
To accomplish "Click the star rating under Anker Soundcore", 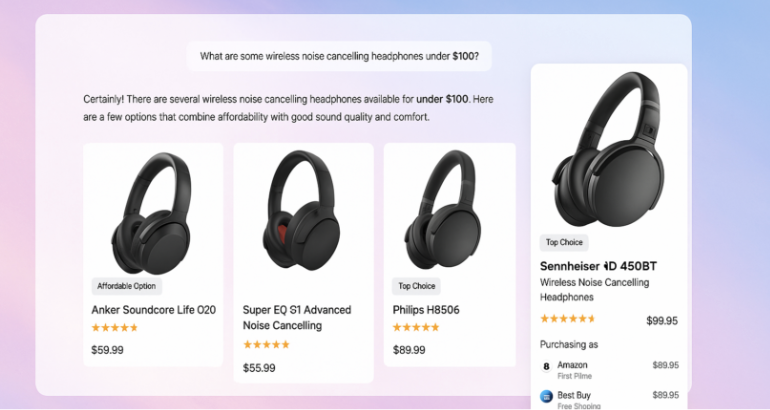I will click(115, 328).
